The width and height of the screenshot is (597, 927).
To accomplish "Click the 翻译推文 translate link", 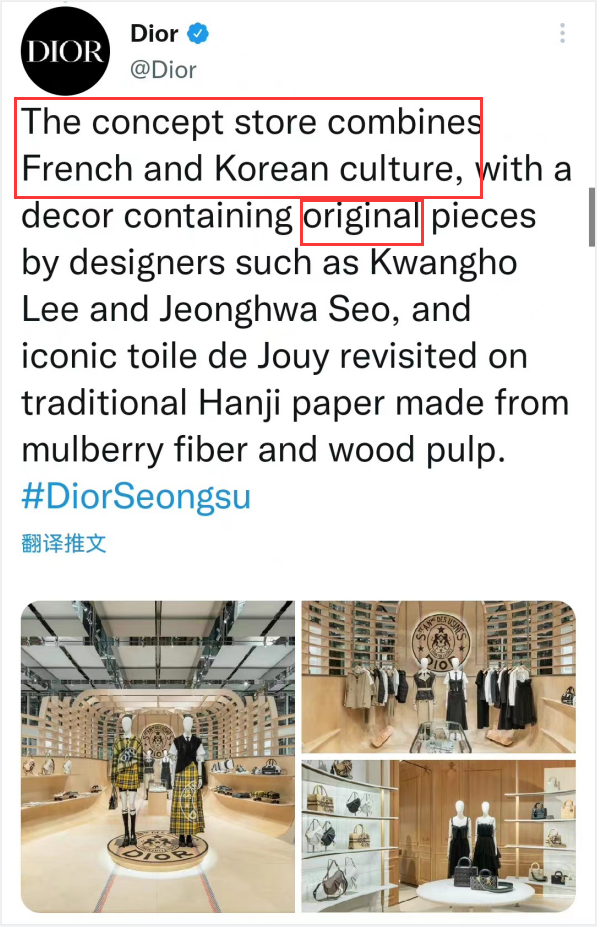I will click(x=64, y=543).
